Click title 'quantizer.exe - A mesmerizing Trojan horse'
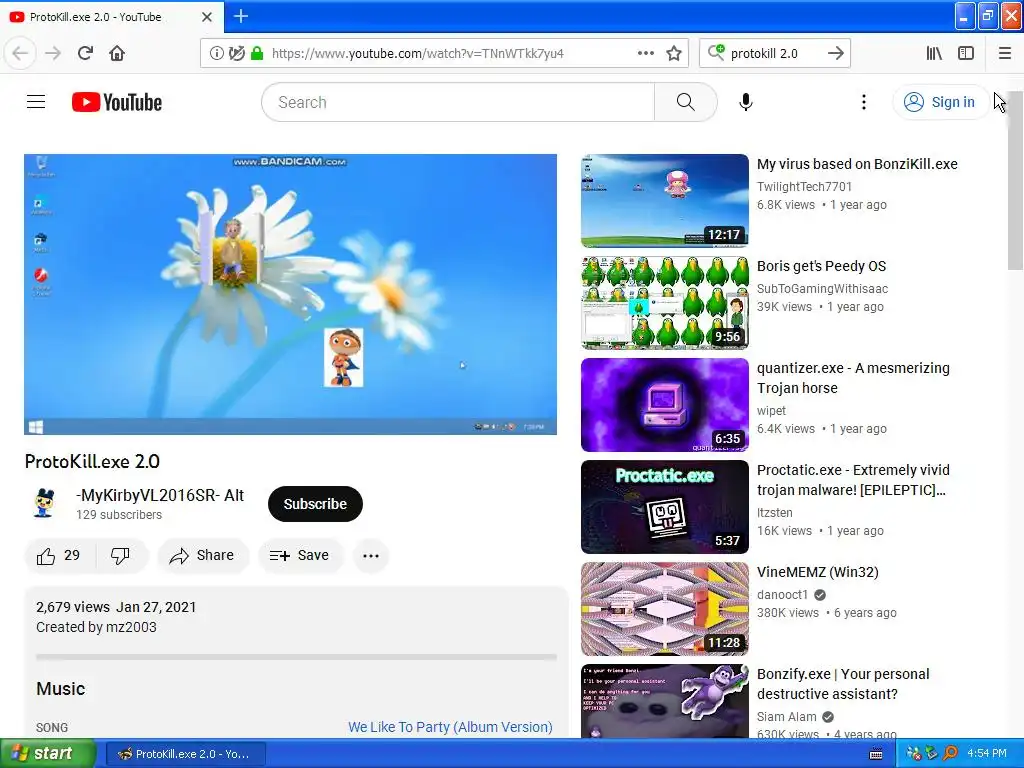 [x=854, y=378]
